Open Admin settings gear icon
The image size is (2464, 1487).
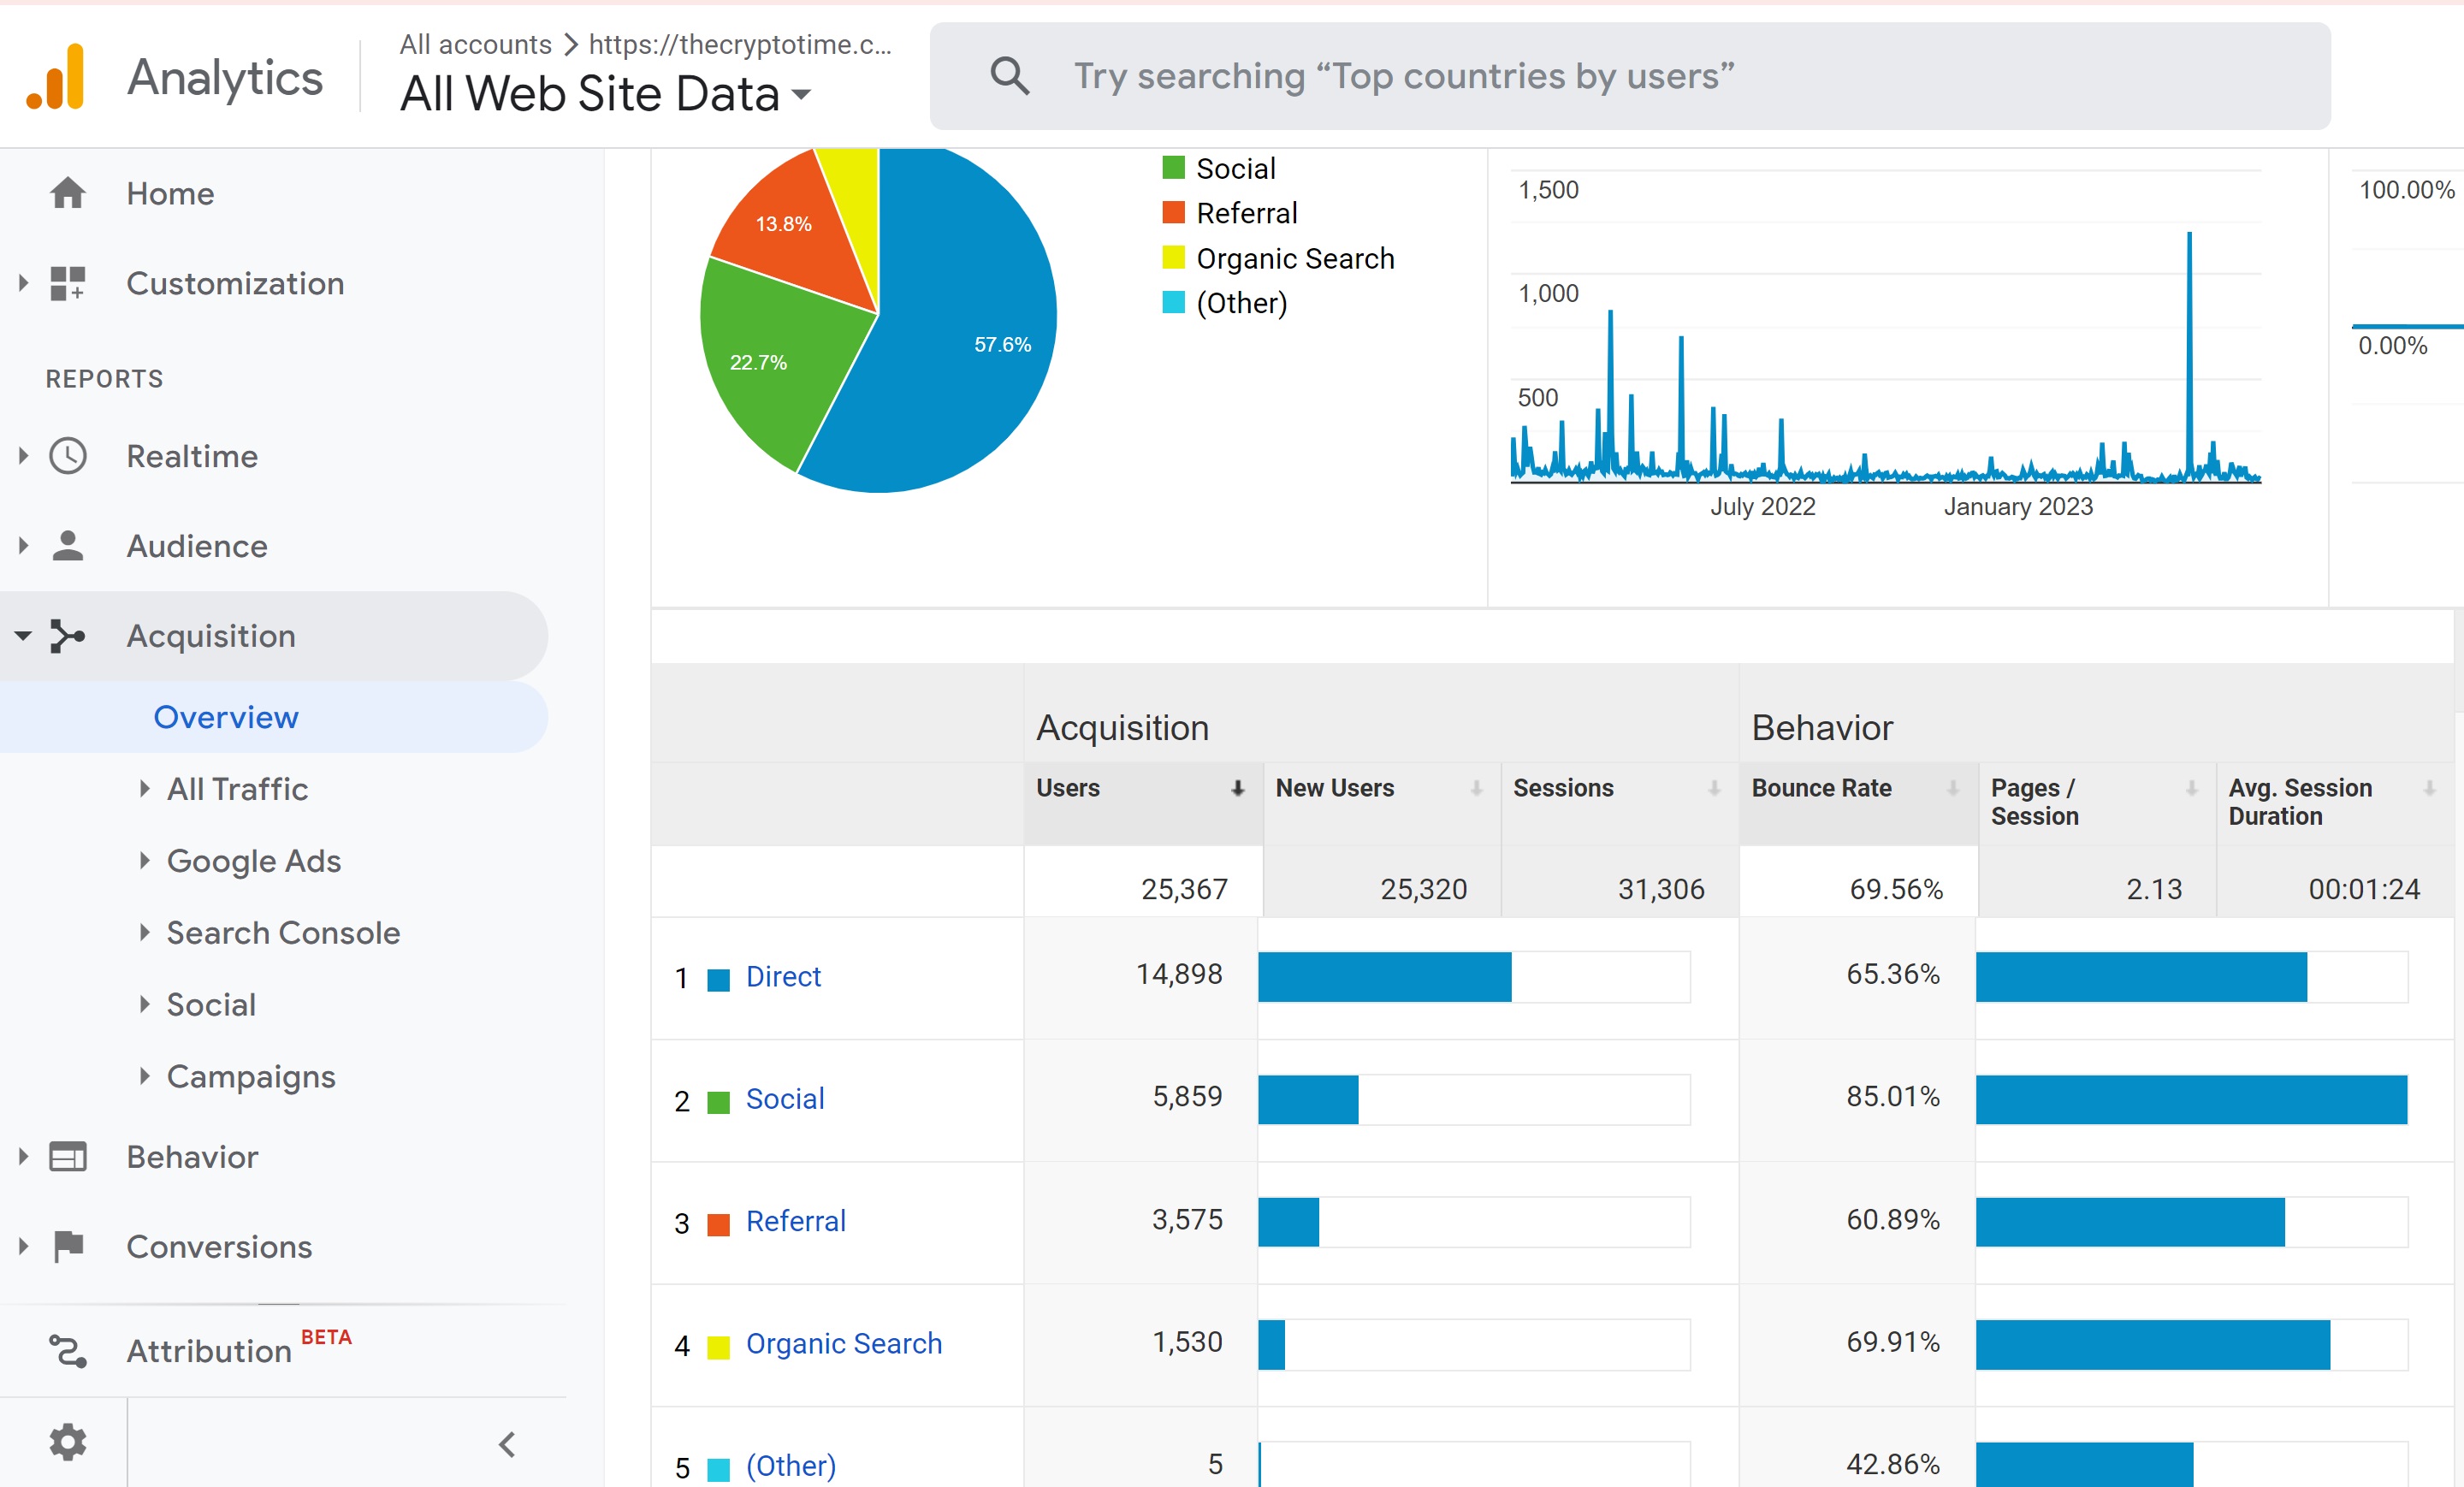click(x=68, y=1442)
